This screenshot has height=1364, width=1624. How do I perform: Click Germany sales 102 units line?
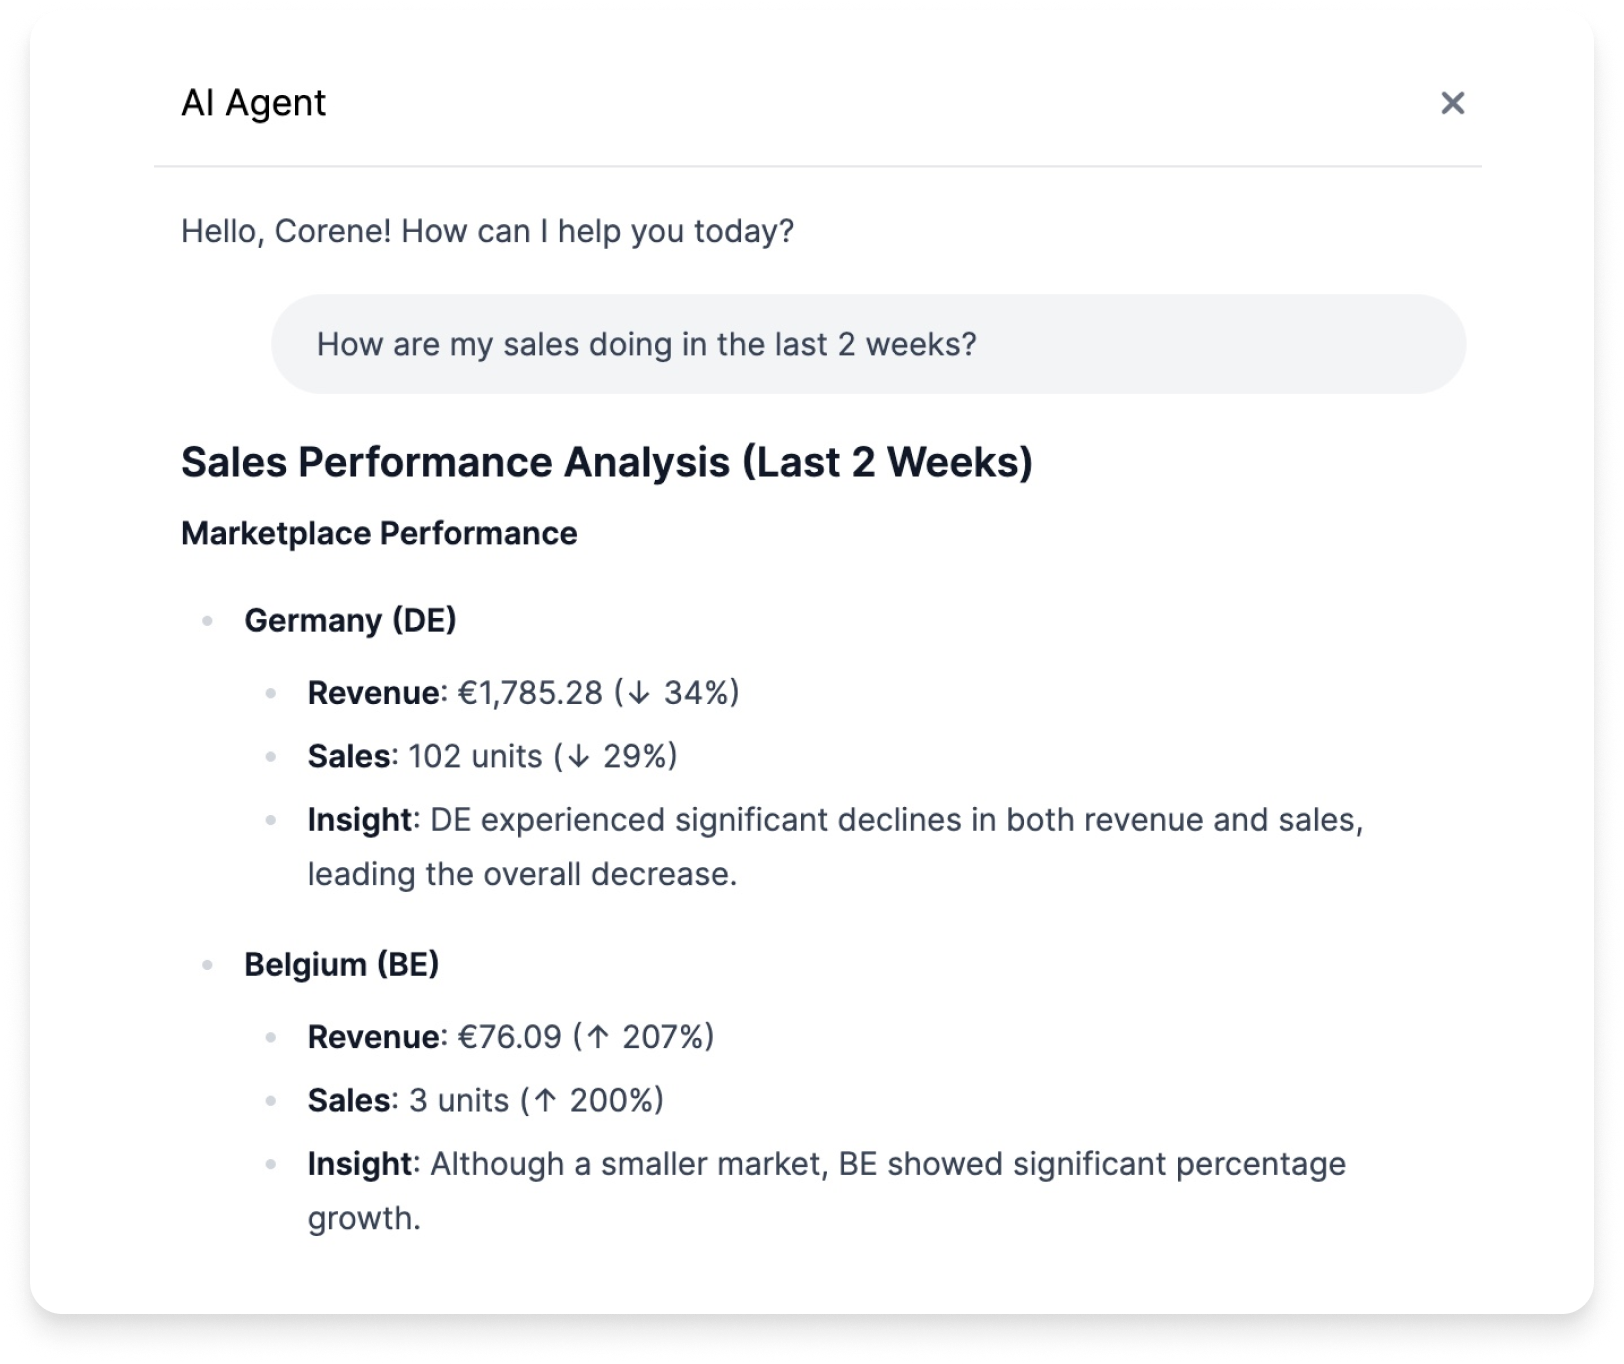pyautogui.click(x=491, y=756)
